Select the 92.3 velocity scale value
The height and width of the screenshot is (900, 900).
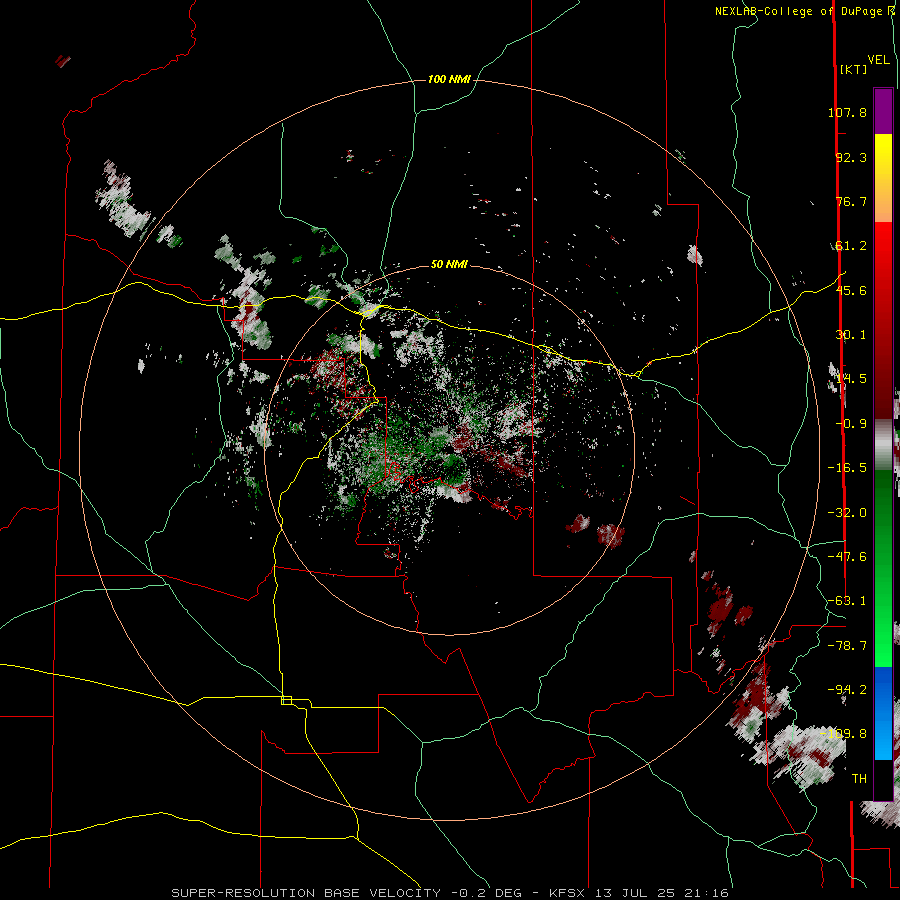pyautogui.click(x=851, y=157)
